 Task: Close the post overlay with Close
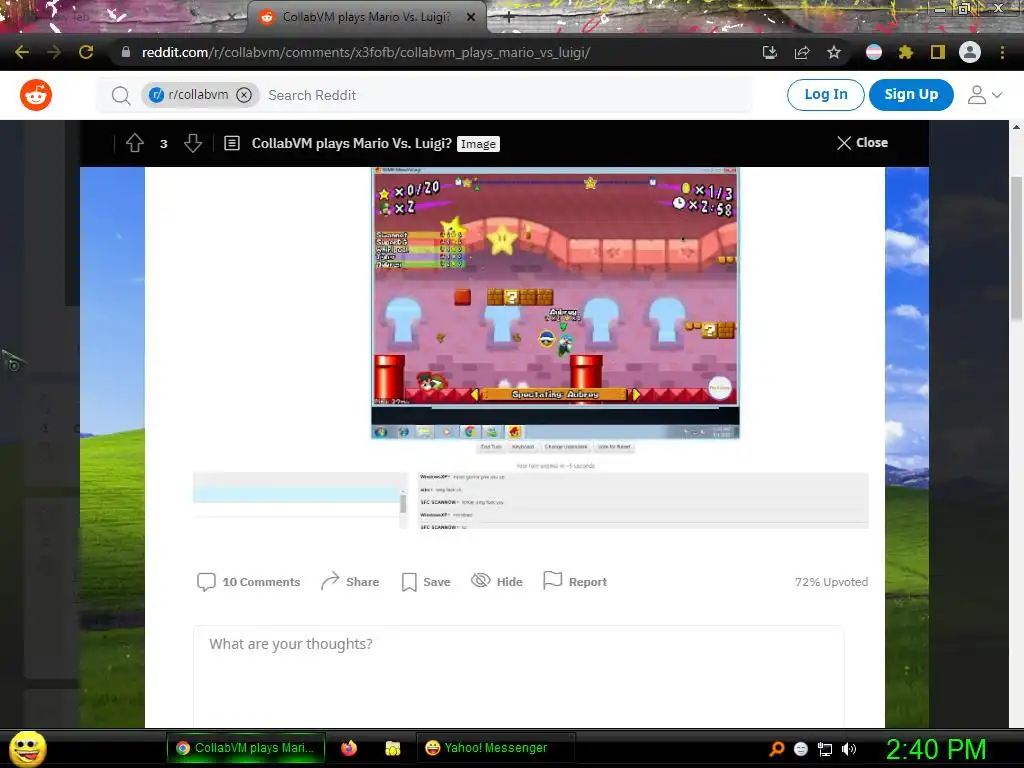click(x=862, y=143)
